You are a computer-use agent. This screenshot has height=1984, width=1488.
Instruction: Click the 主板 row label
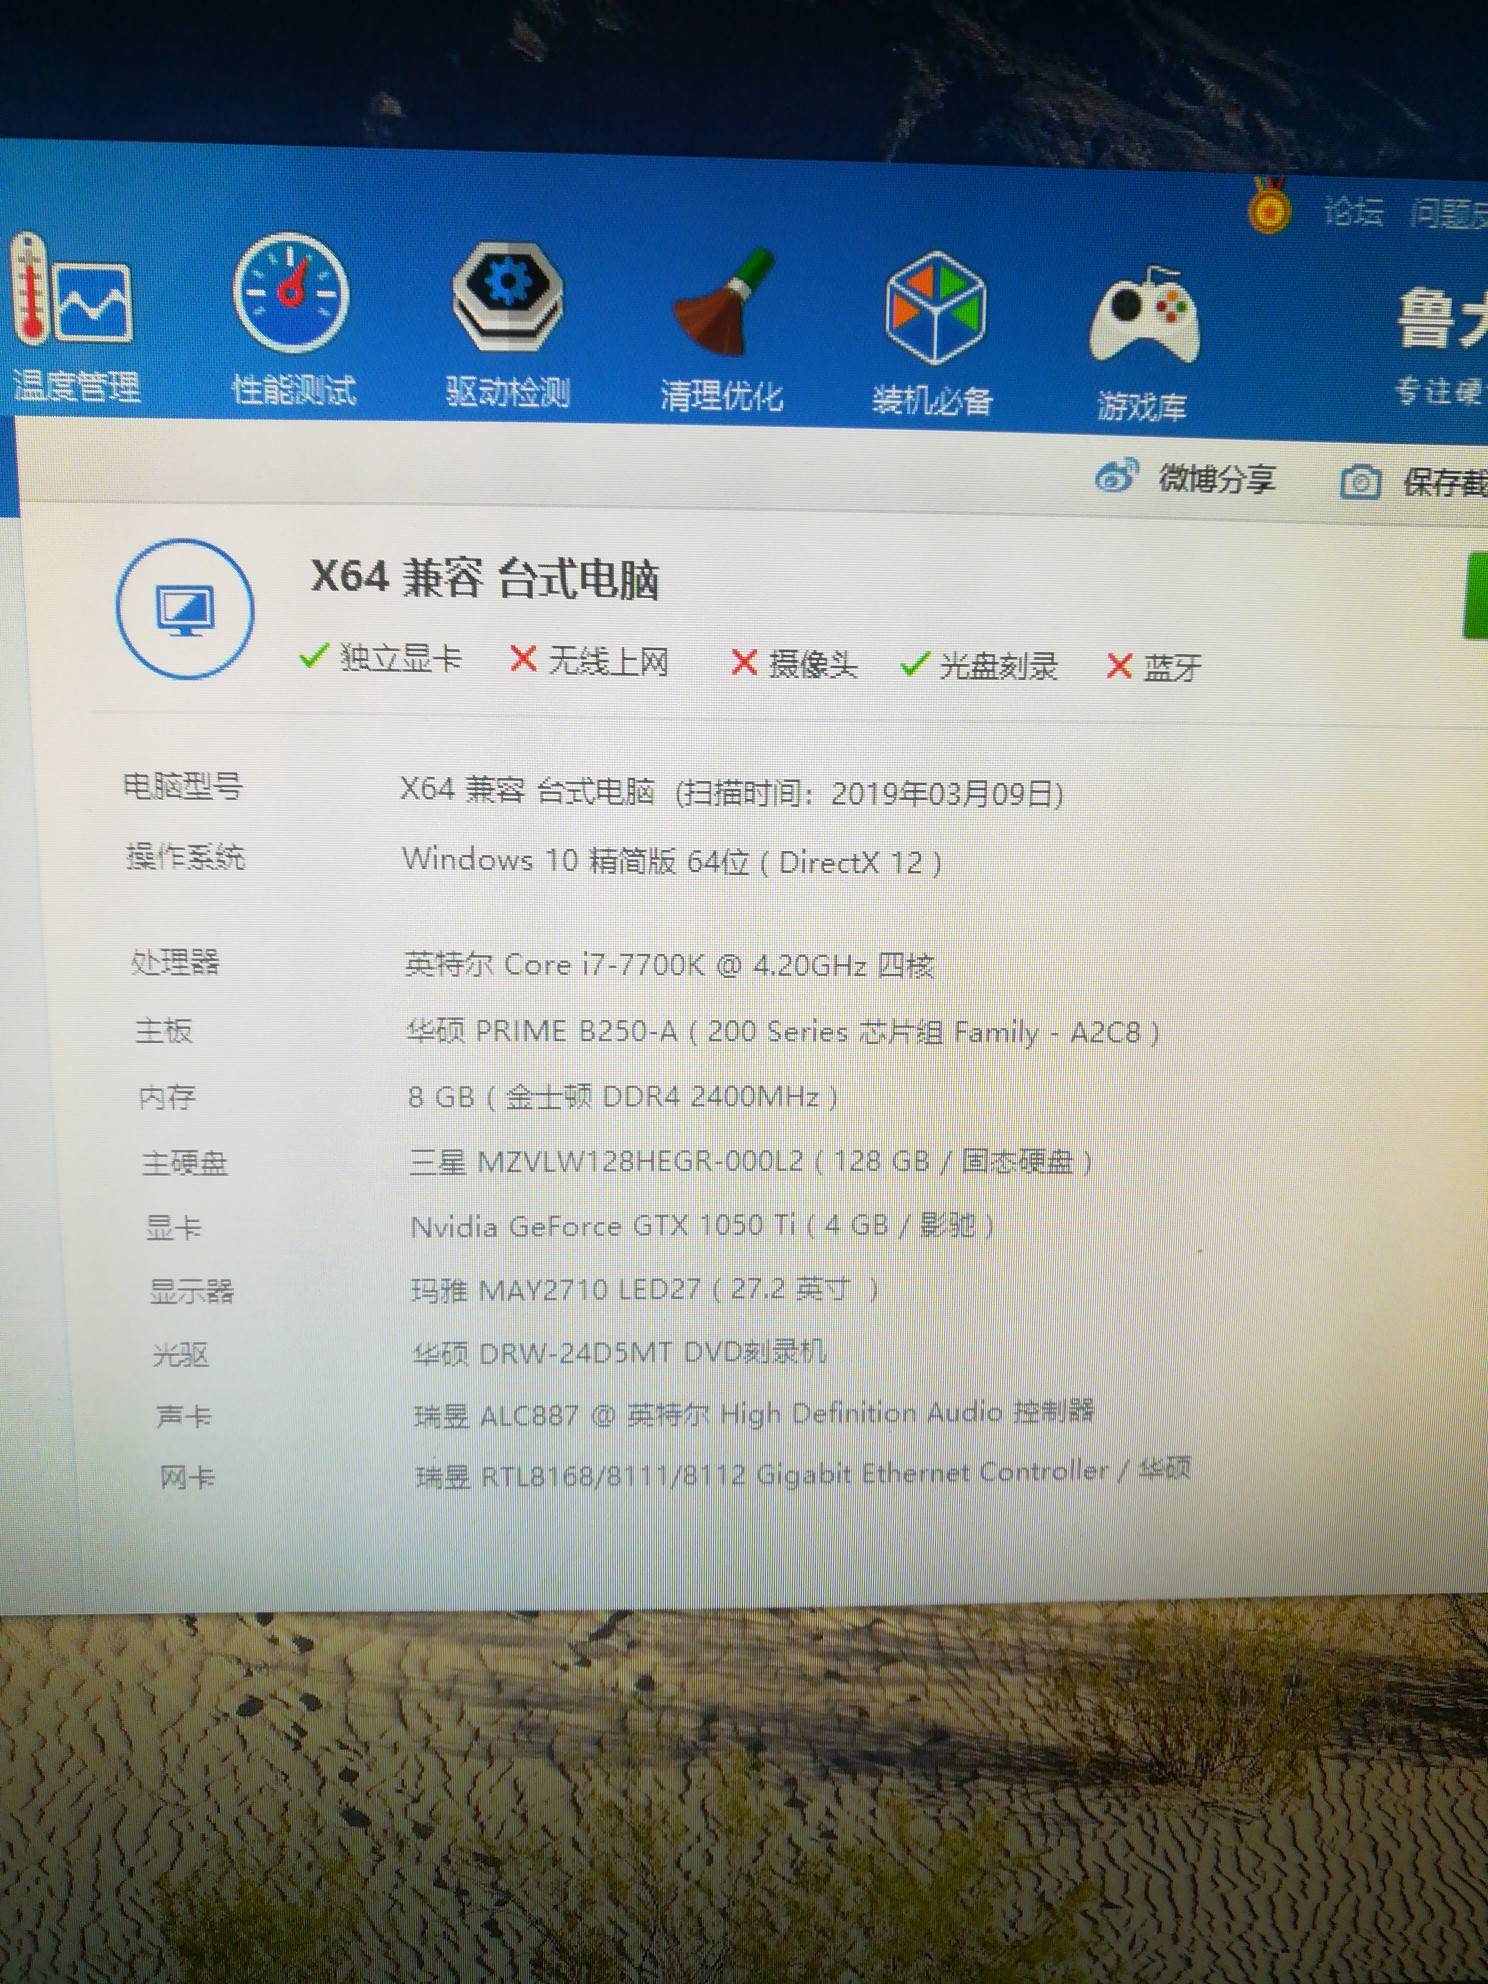pos(164,1030)
